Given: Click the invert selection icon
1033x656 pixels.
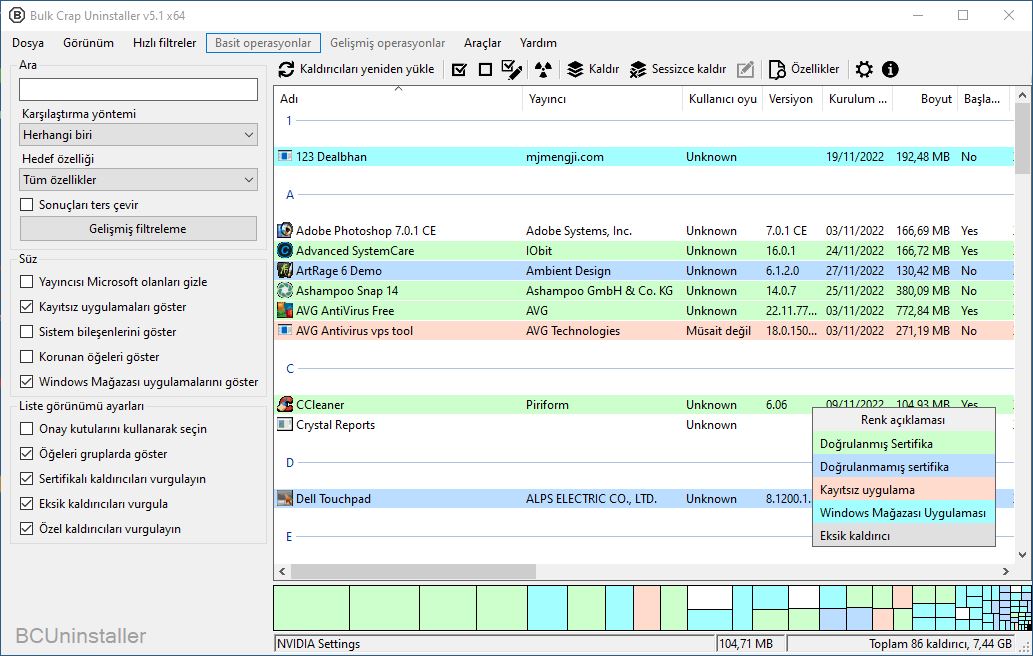Looking at the screenshot, I should pos(511,69).
